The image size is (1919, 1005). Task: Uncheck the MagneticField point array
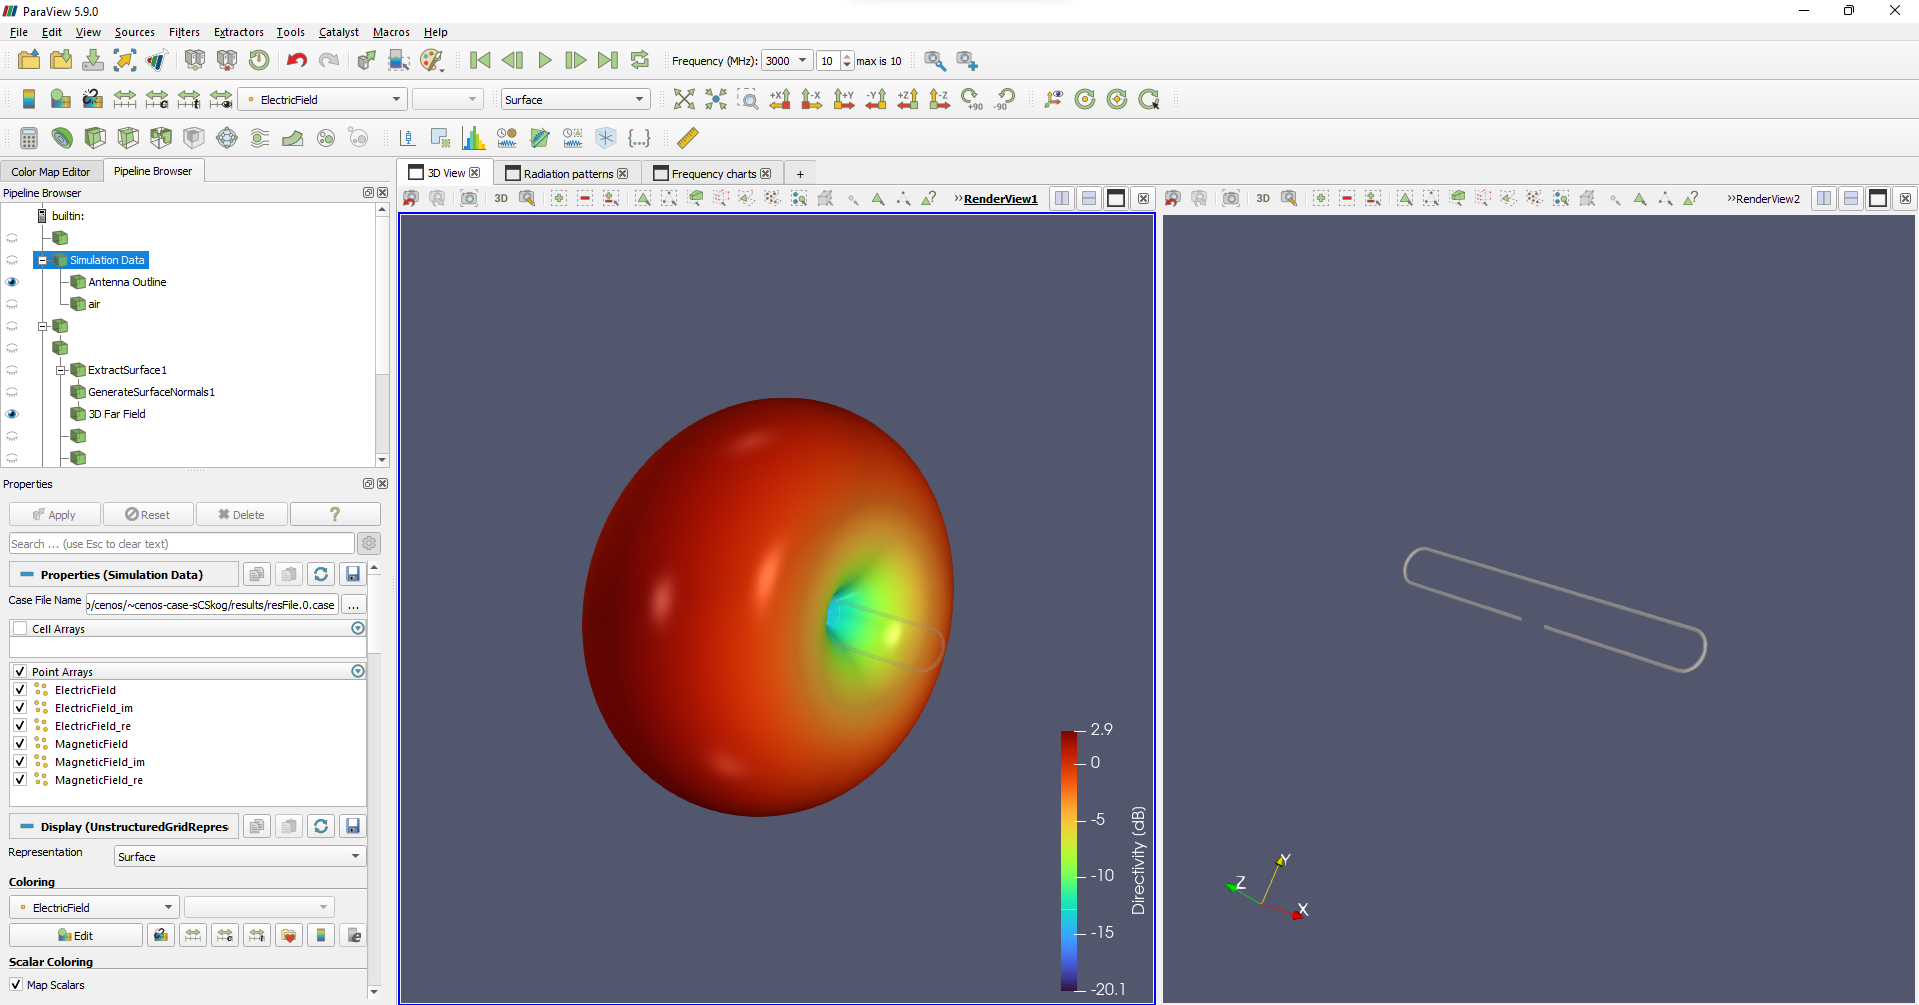(20, 744)
